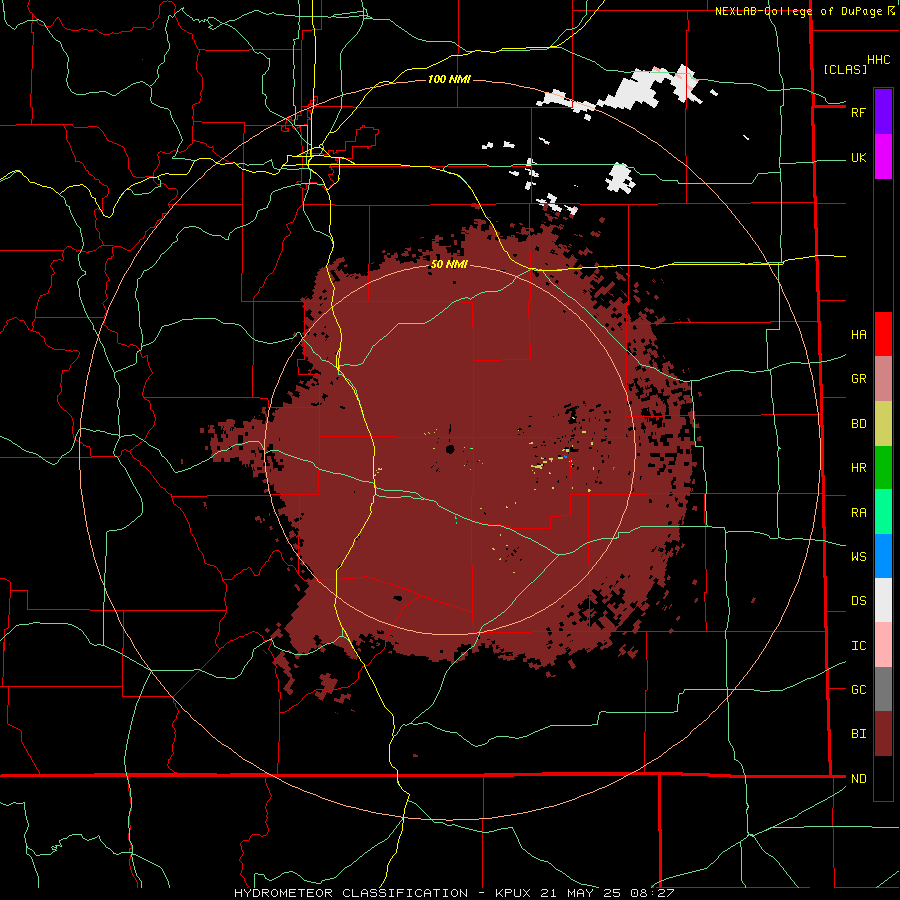Click the ND black legend swatch
Screen dimensions: 900x900
883,778
